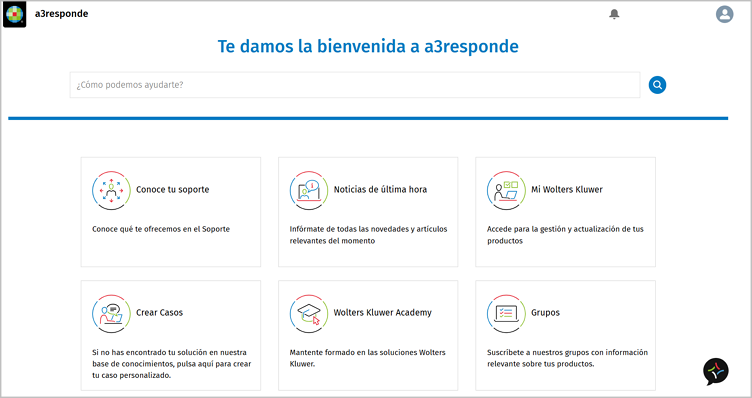This screenshot has height=398, width=752.
Task: Click the Conoce tu soporte circular icon
Action: tap(111, 190)
